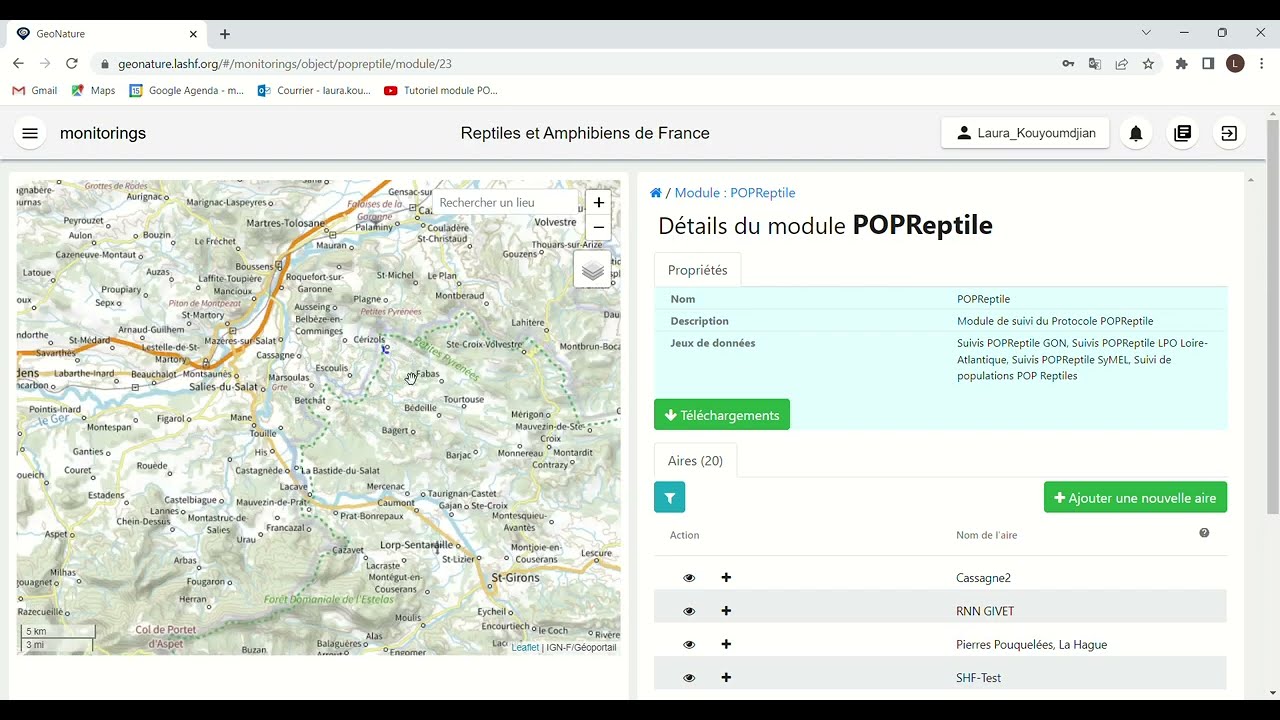The width and height of the screenshot is (1280, 720).
Task: Open Leaflet attribution link
Action: (x=525, y=648)
